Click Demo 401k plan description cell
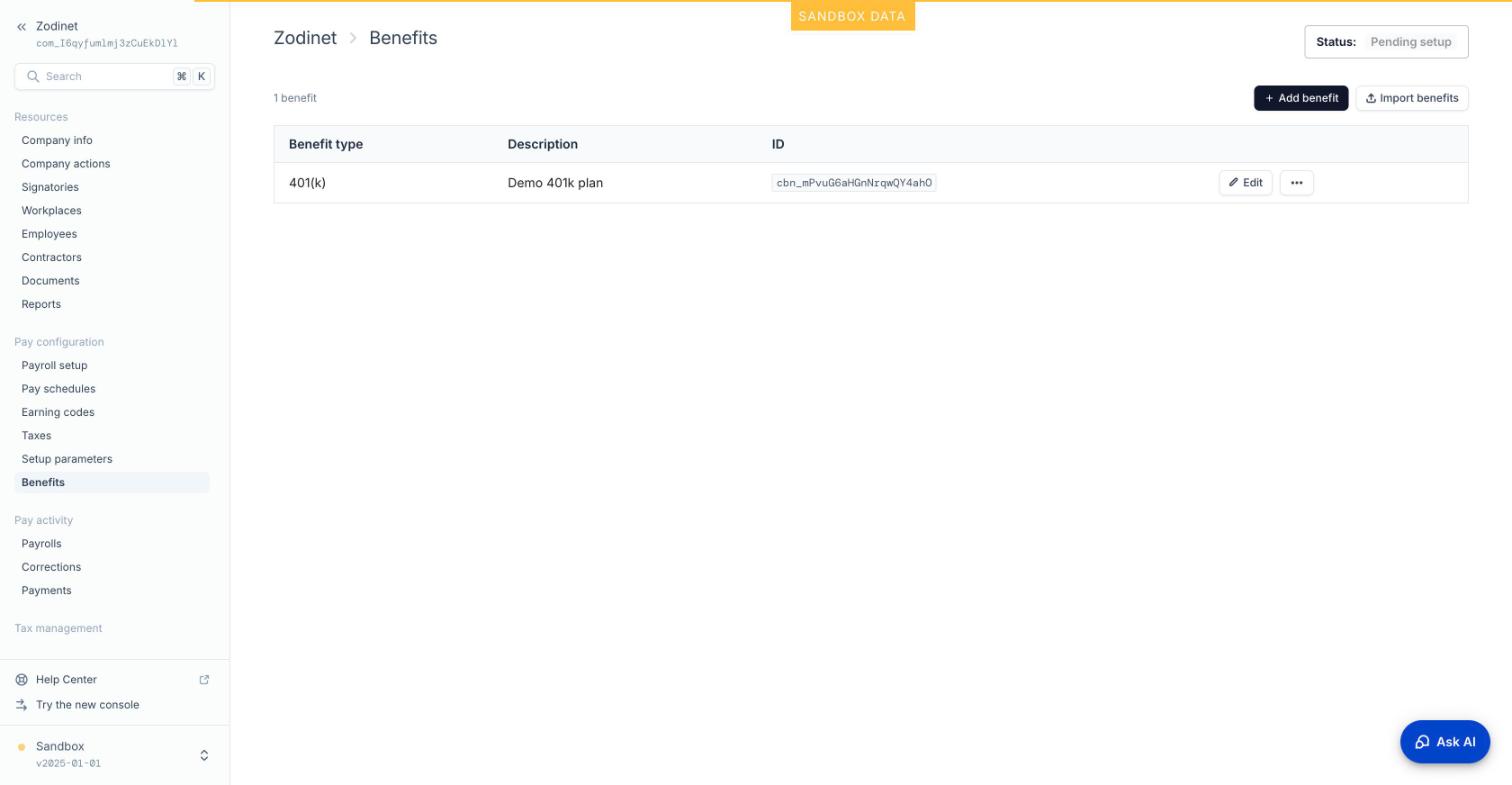The image size is (1512, 785). 555,183
